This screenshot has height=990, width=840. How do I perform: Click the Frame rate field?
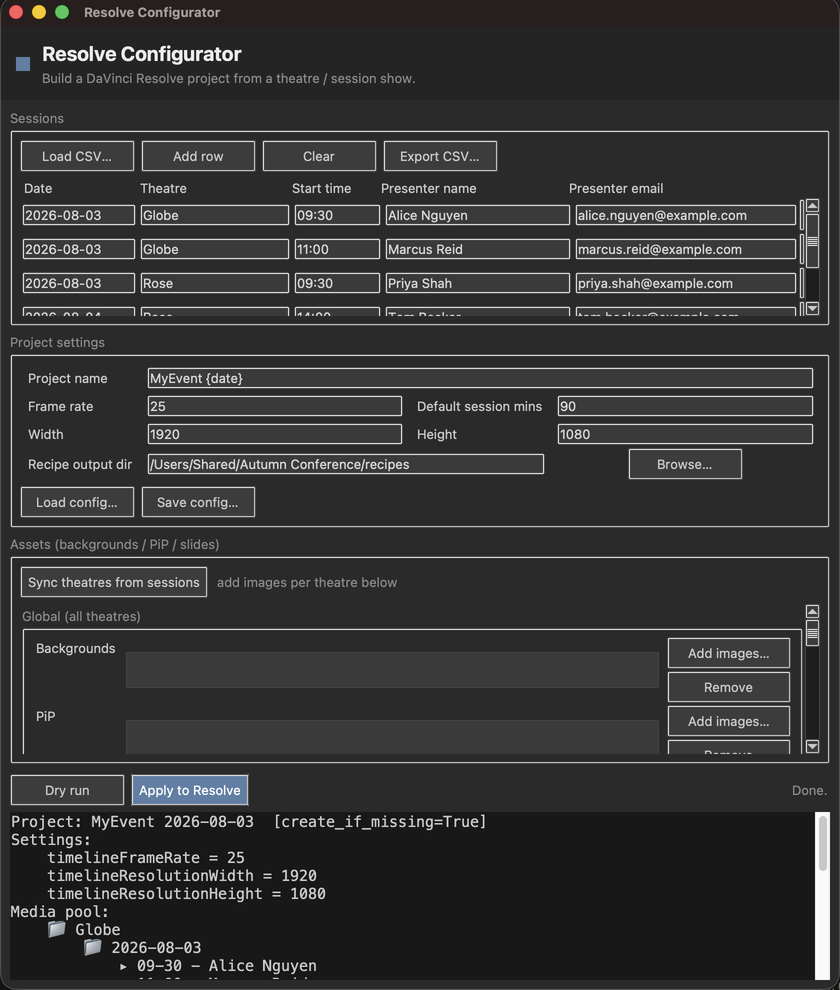[275, 406]
